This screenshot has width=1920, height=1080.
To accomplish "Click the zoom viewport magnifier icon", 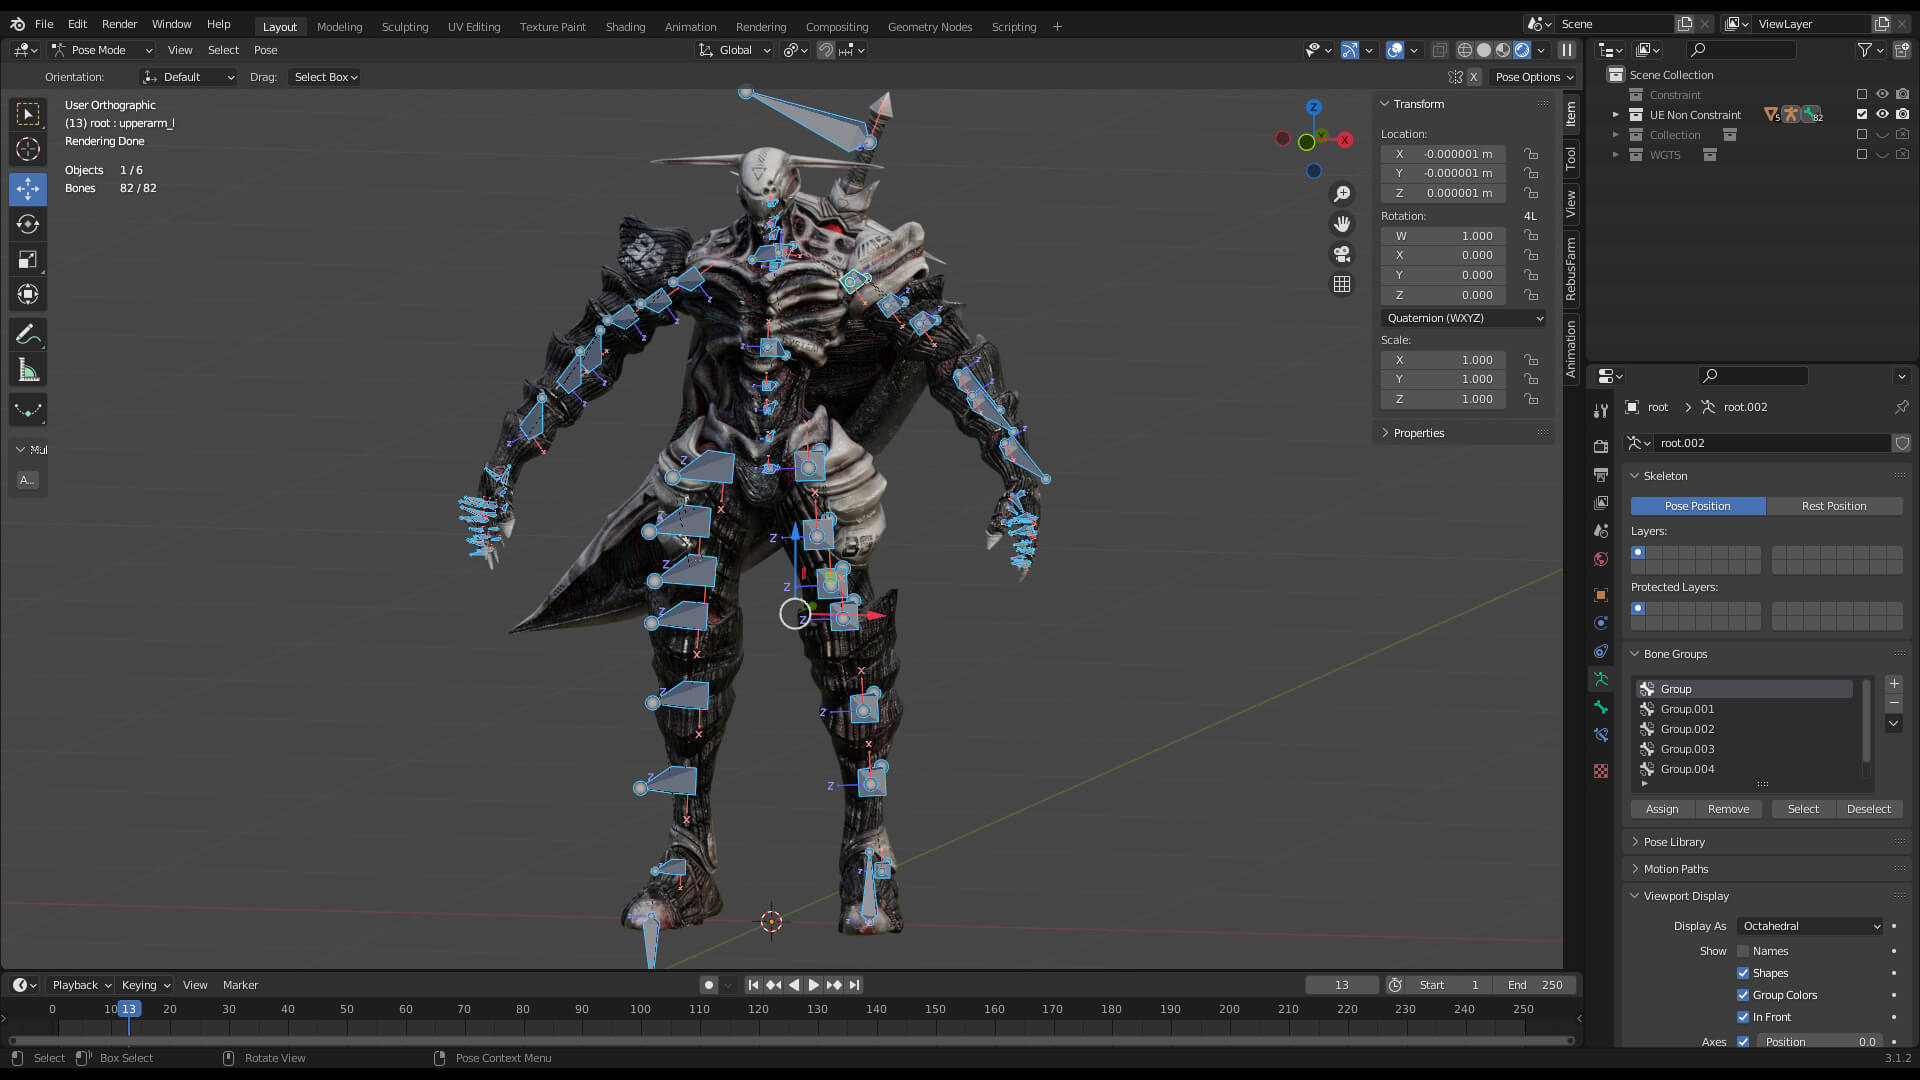I will (1342, 194).
